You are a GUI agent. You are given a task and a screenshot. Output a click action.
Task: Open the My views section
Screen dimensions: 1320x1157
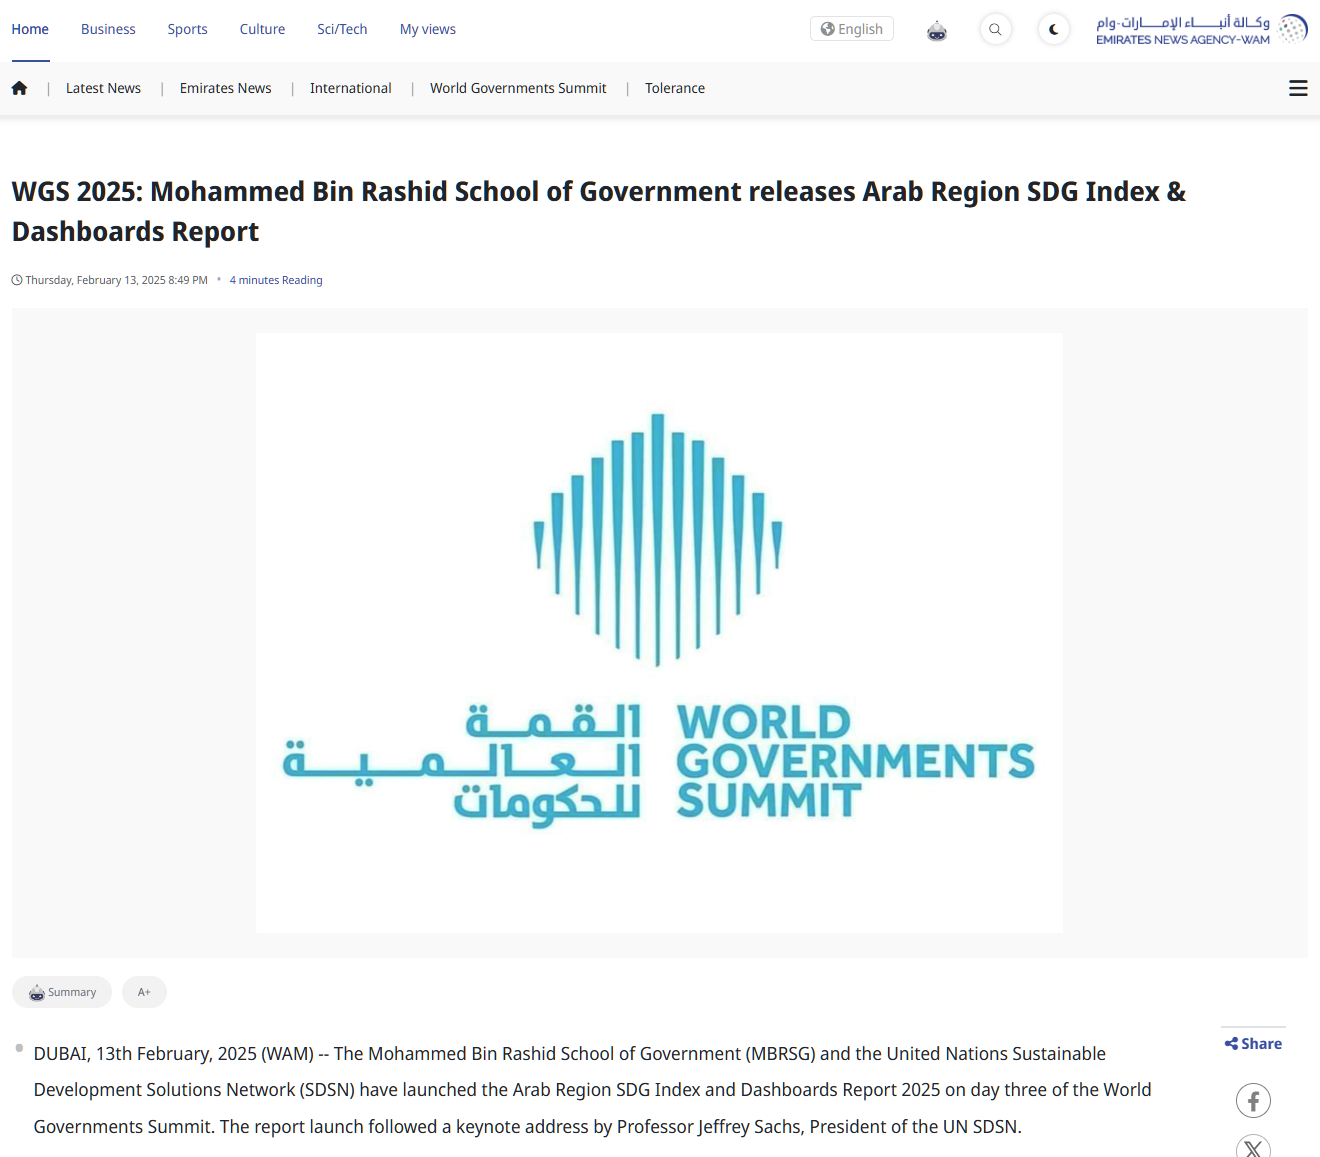pos(428,29)
